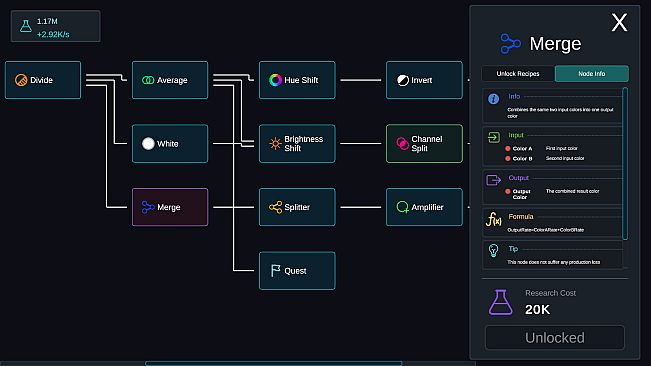Close the Merge info panel

coord(619,22)
